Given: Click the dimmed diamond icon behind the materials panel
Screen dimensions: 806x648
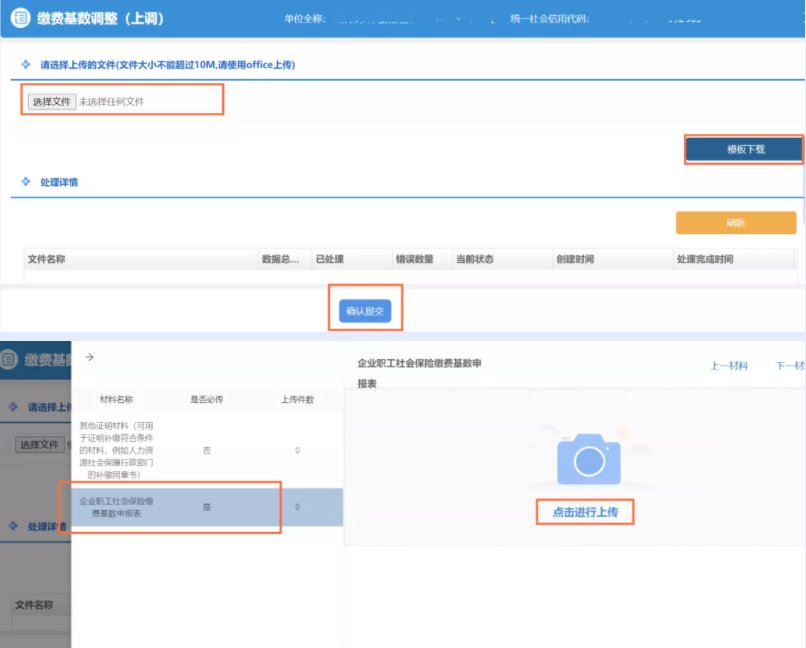Looking at the screenshot, I should [x=12, y=407].
